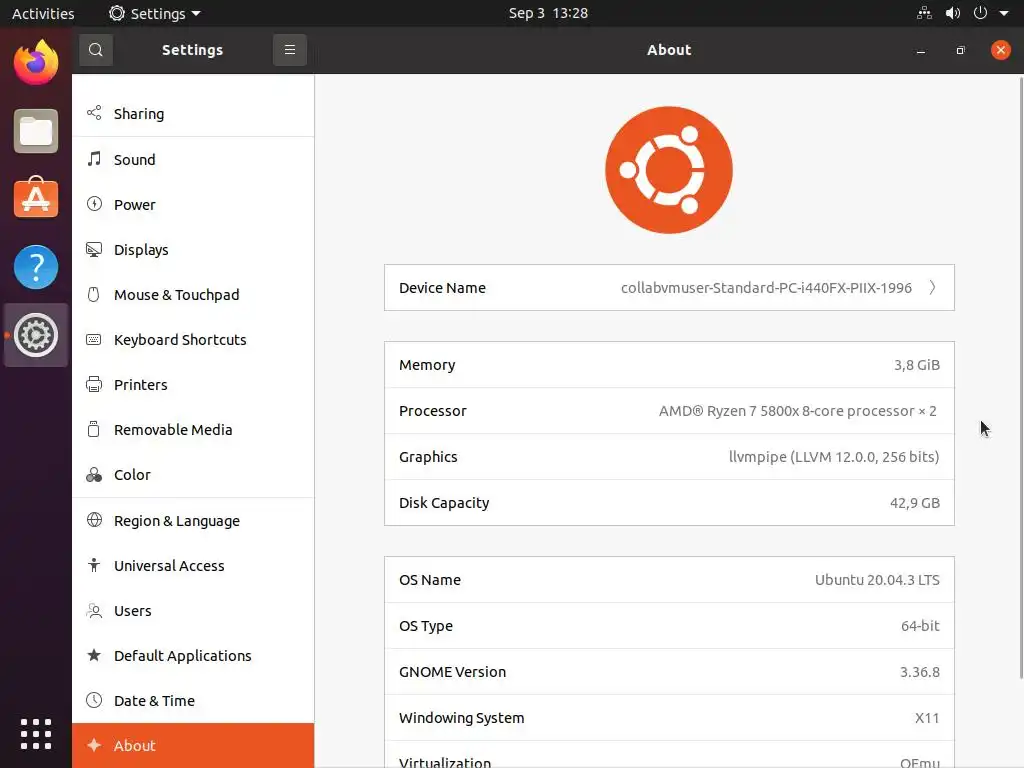Open Help from the dock
The height and width of the screenshot is (768, 1024).
36,266
